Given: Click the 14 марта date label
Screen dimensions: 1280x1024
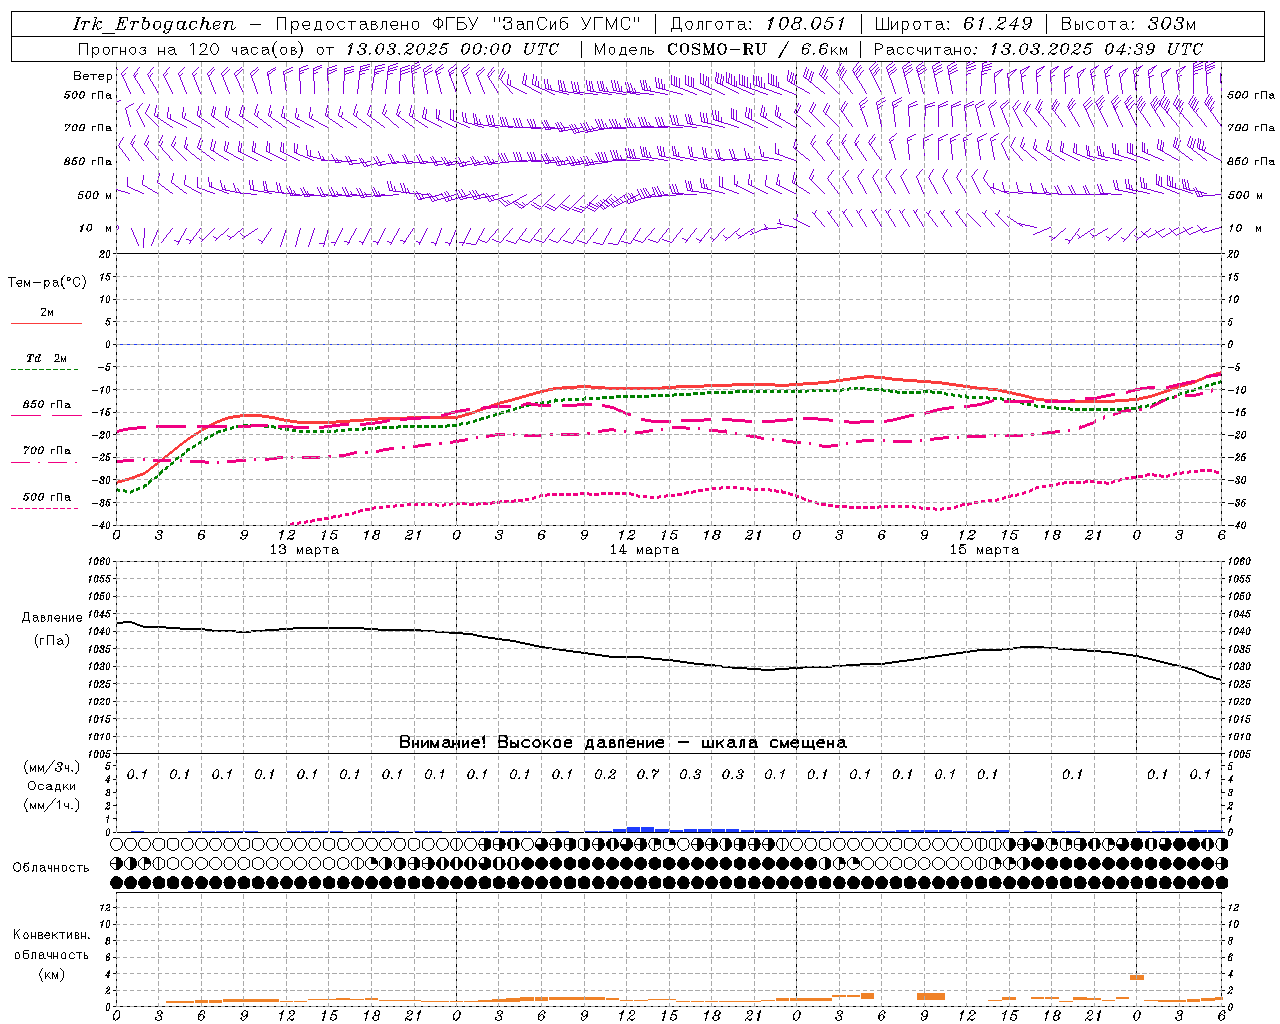Looking at the screenshot, I should tap(644, 550).
